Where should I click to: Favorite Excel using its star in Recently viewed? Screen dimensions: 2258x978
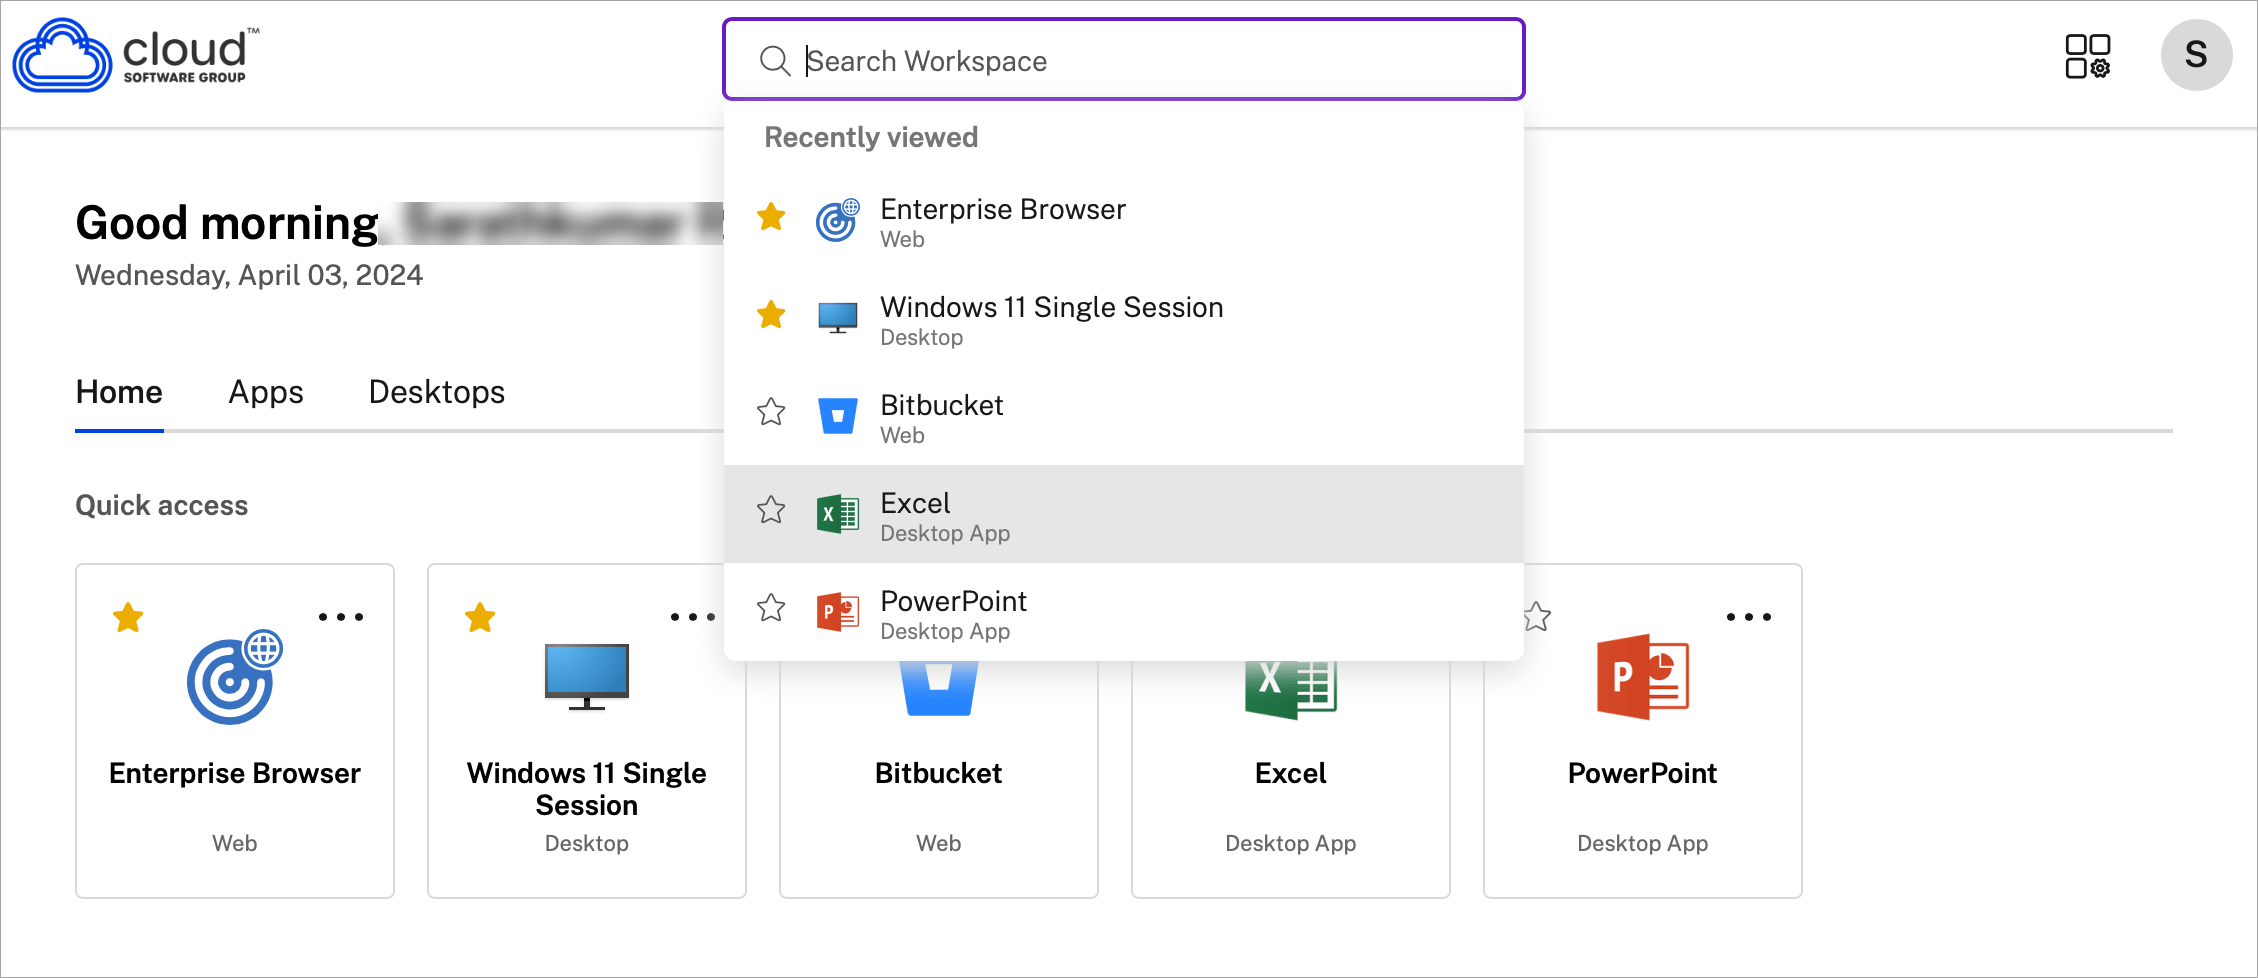tap(771, 510)
